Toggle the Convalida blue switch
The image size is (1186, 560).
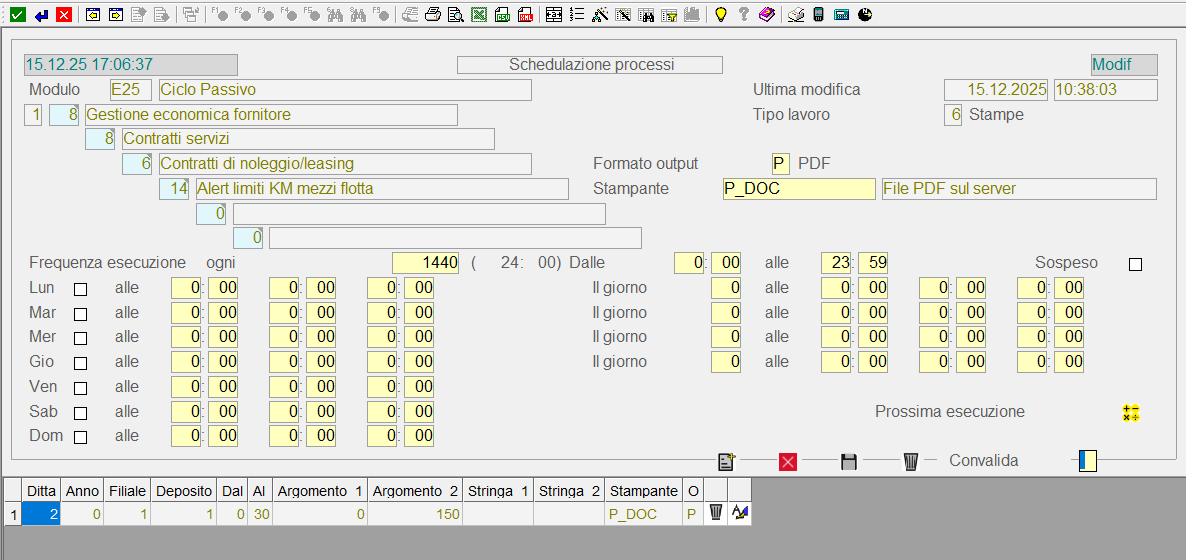click(1088, 461)
